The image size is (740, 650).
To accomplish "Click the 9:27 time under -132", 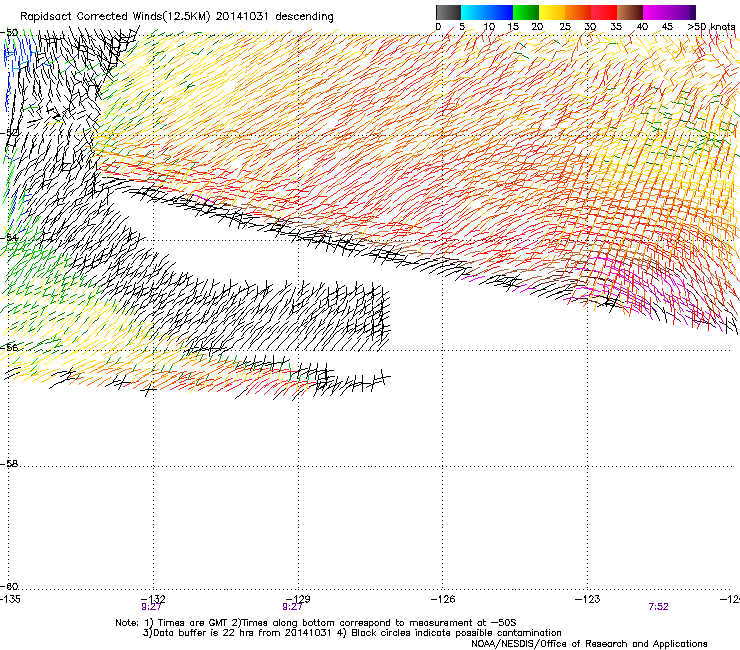I will click(151, 607).
